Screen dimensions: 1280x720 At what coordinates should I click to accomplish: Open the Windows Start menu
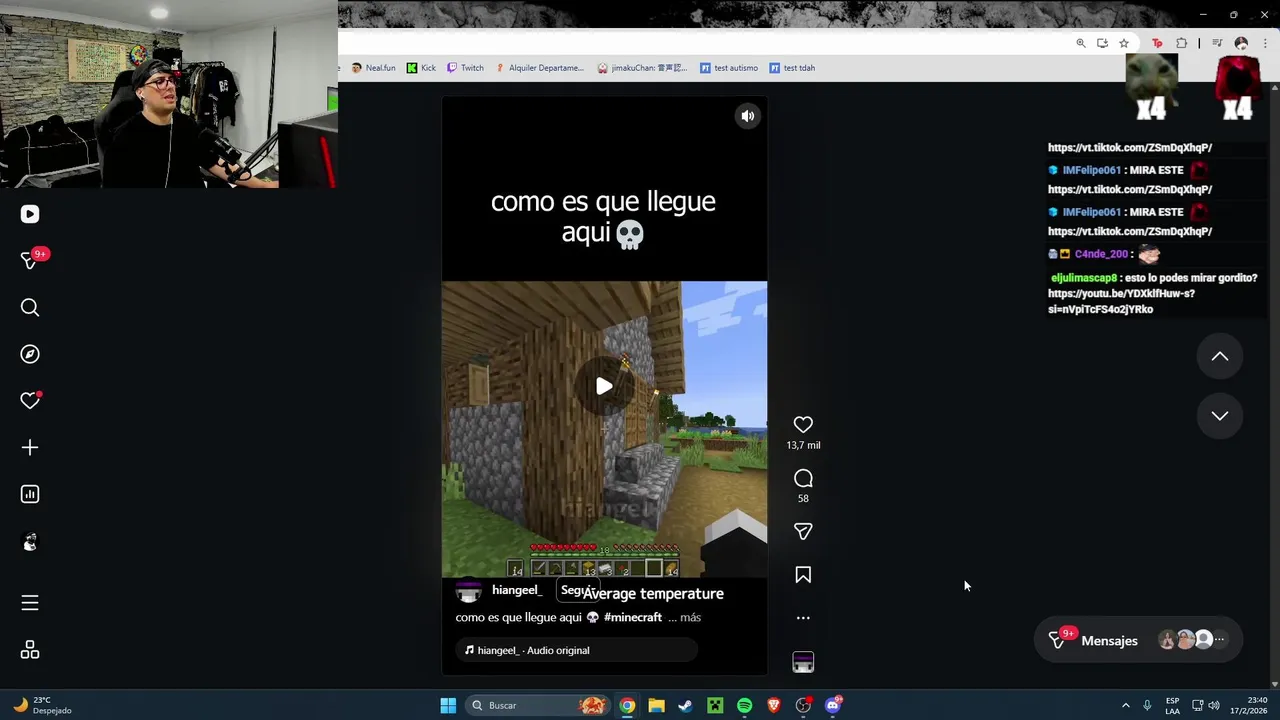(448, 706)
